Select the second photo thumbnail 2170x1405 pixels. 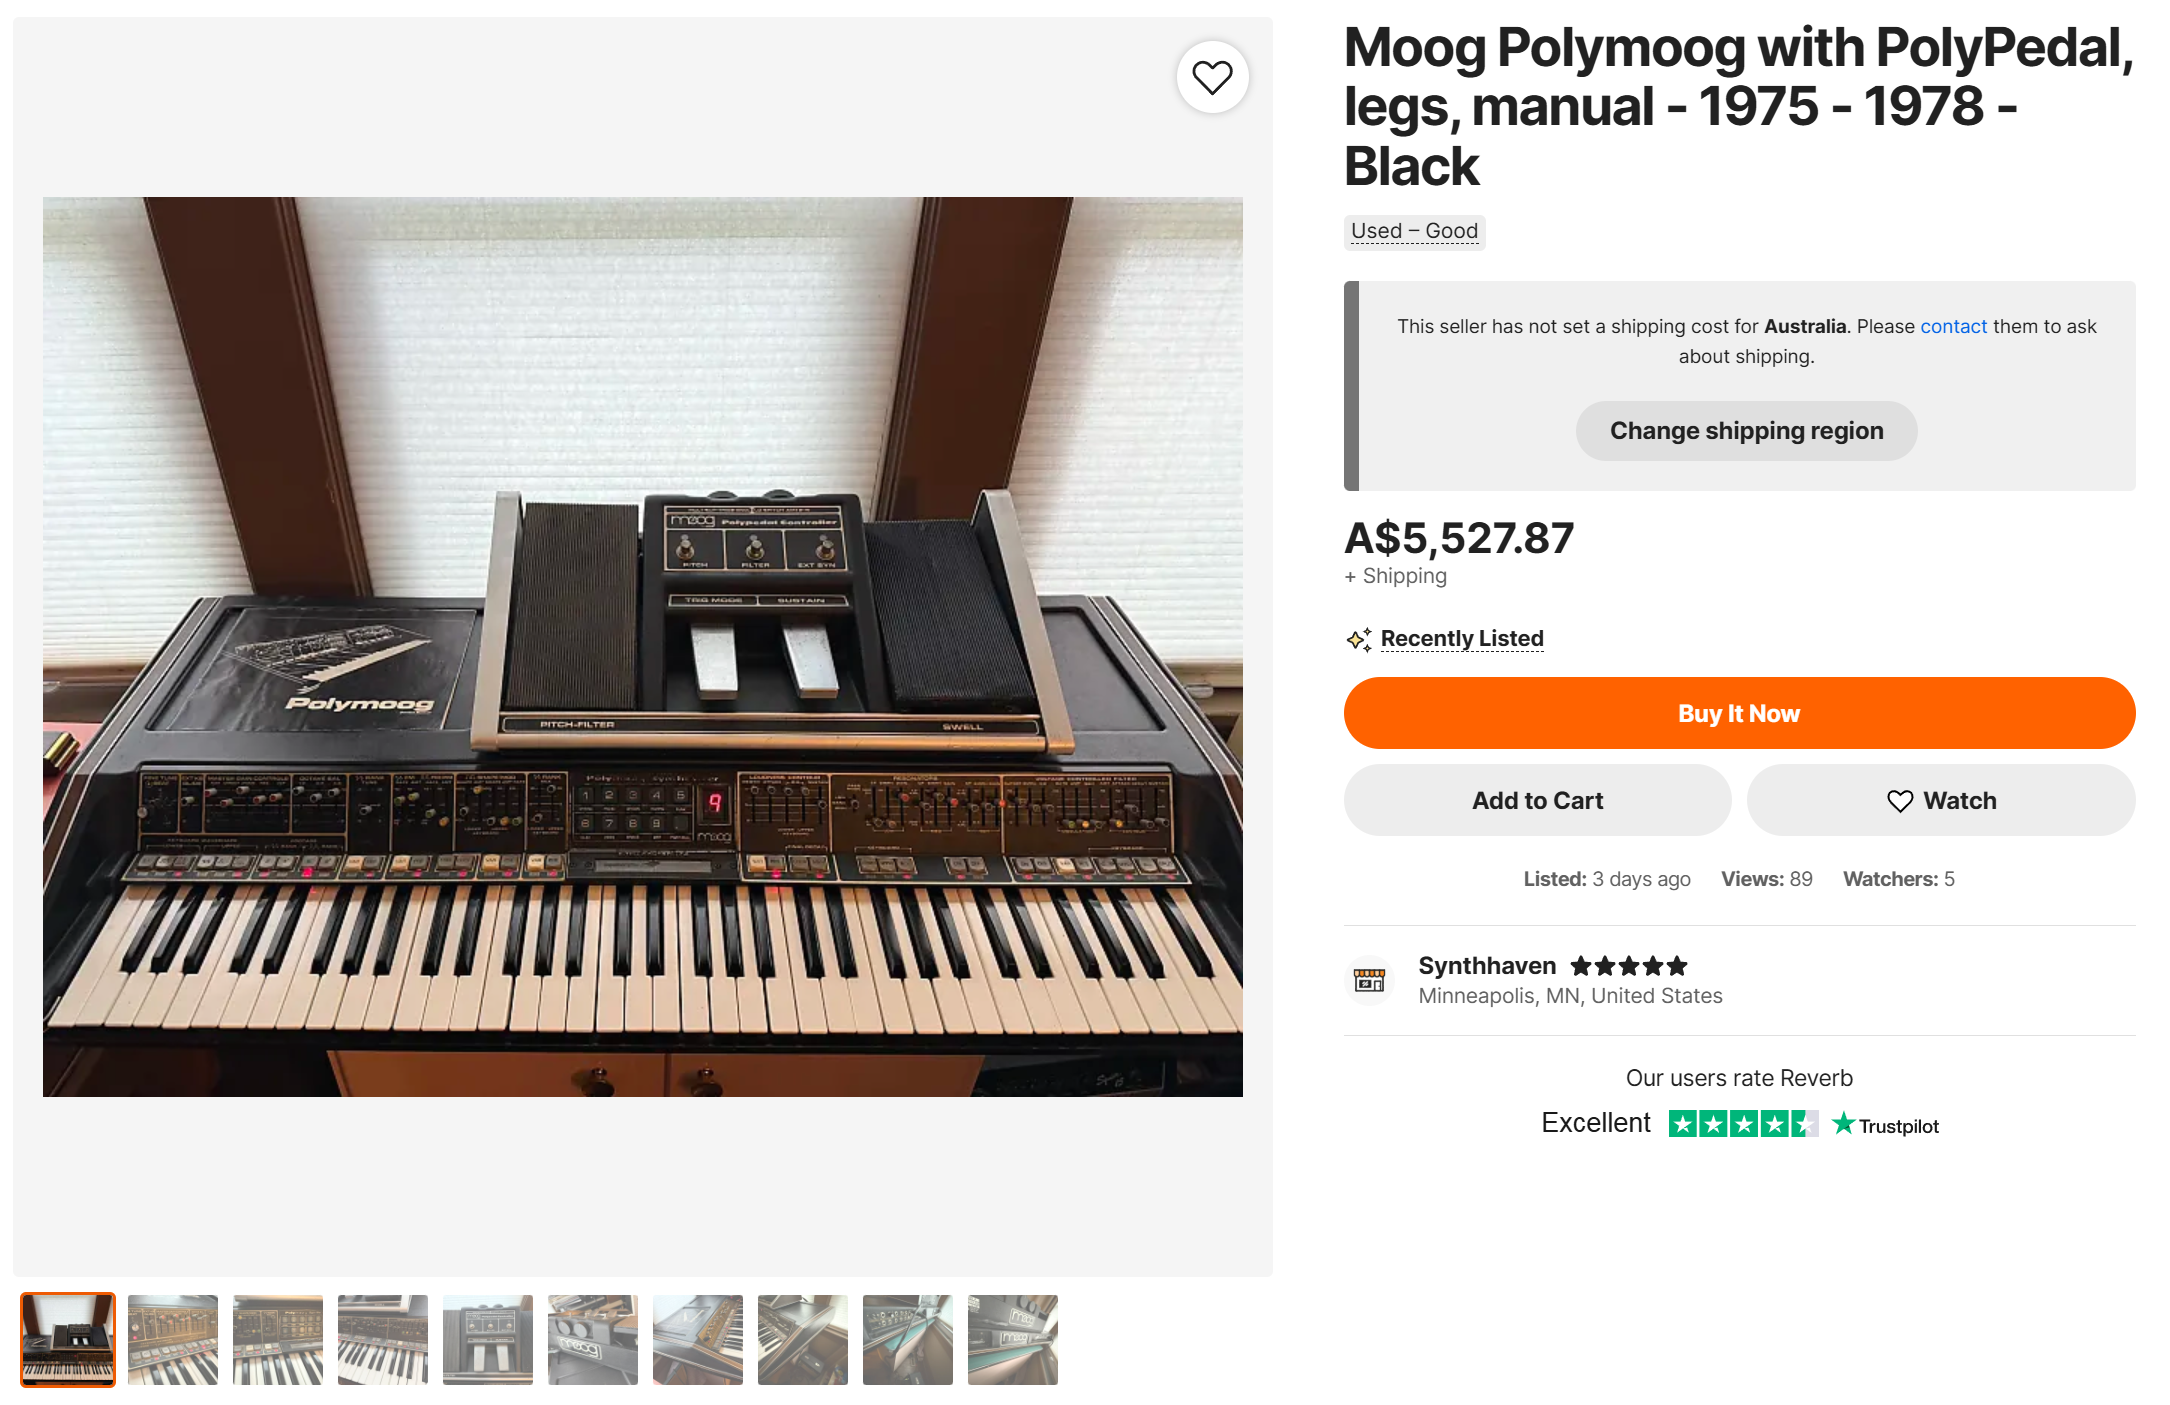(x=173, y=1340)
